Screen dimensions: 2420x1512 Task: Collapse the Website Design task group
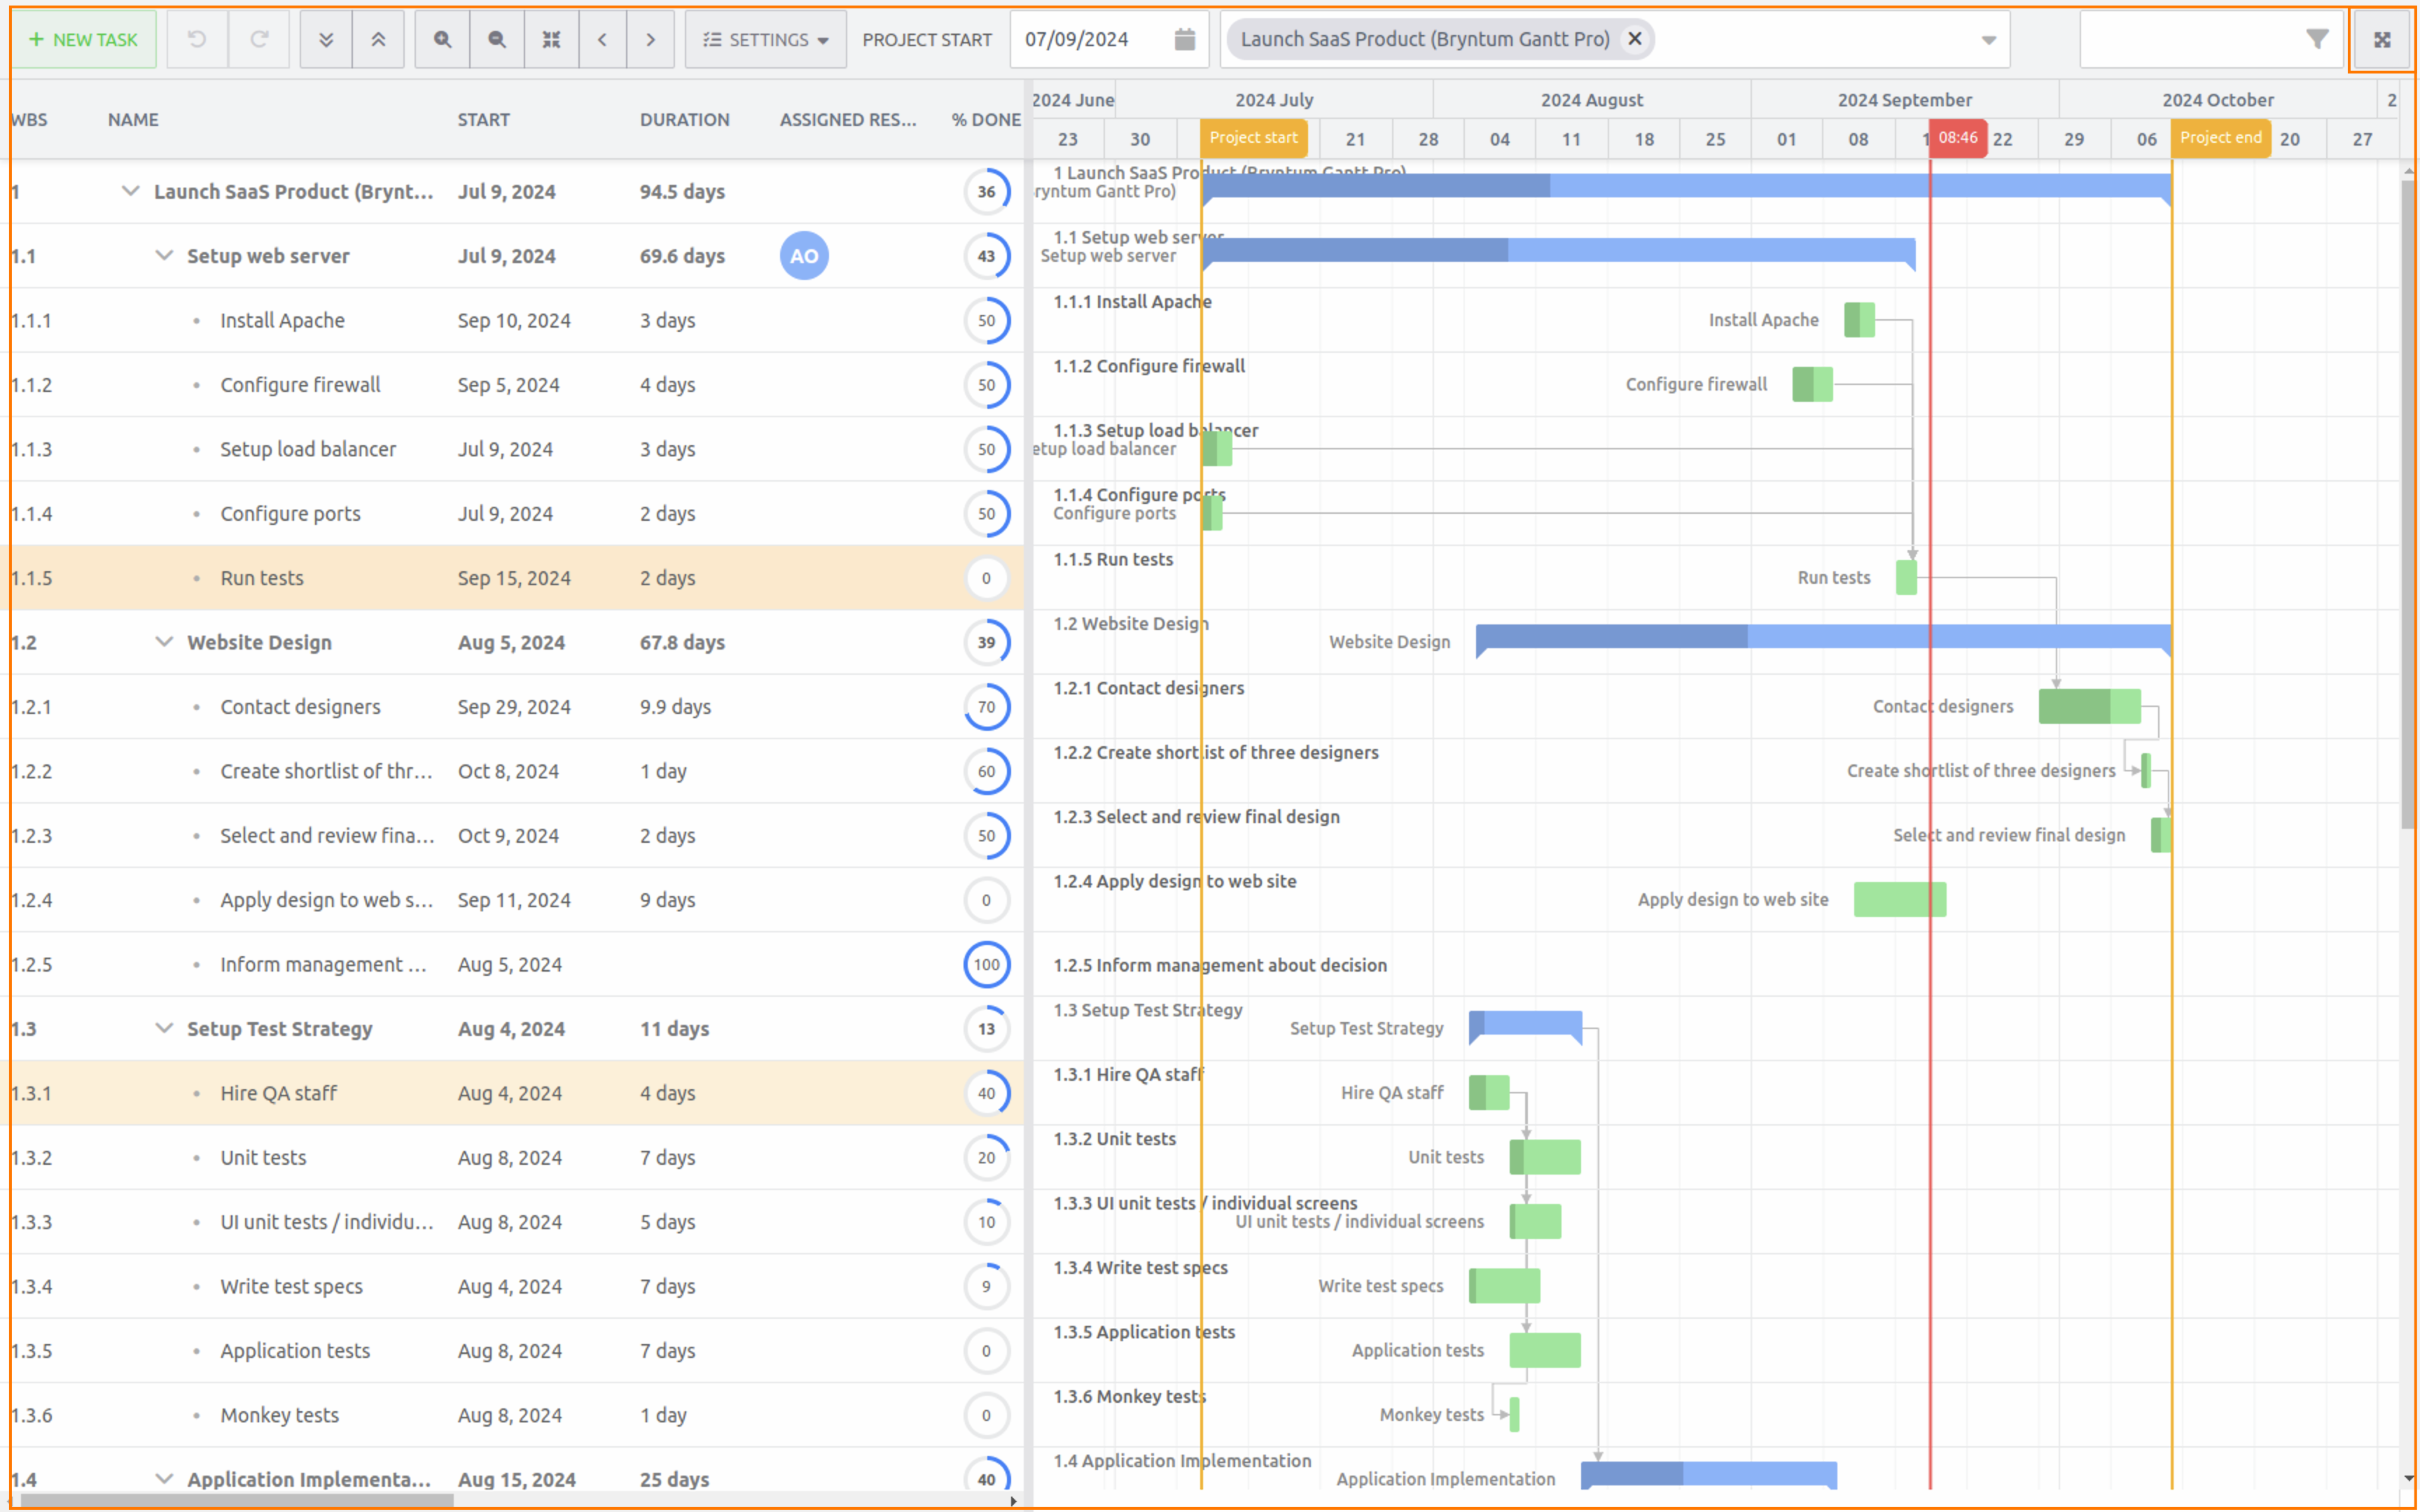coord(164,642)
